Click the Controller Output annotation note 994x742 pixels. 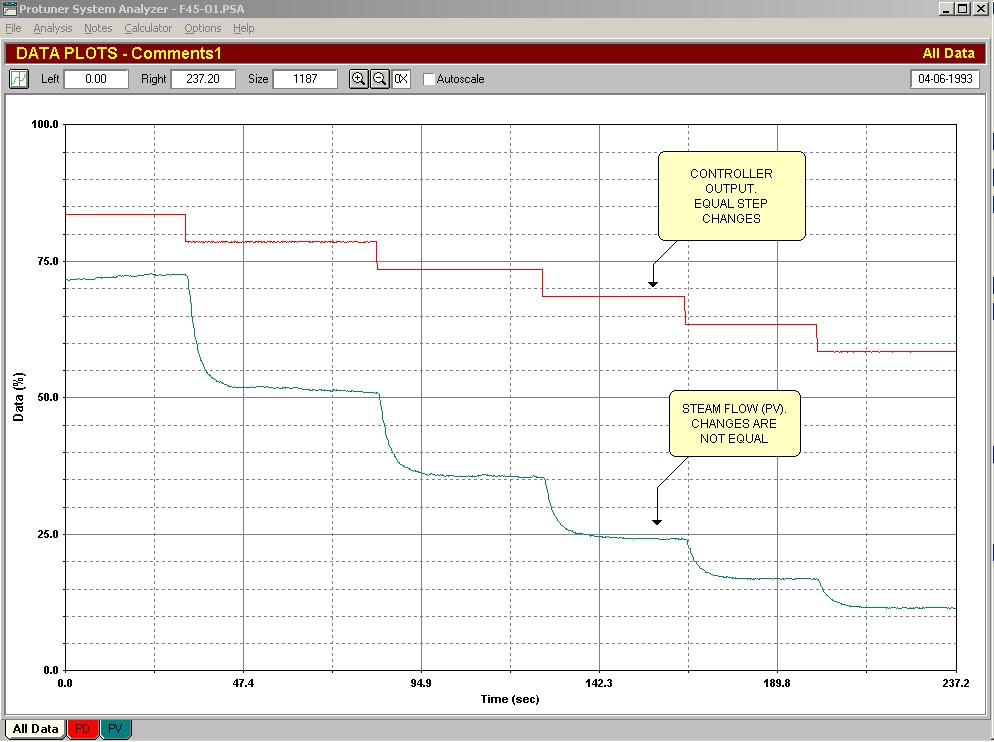pyautogui.click(x=731, y=196)
